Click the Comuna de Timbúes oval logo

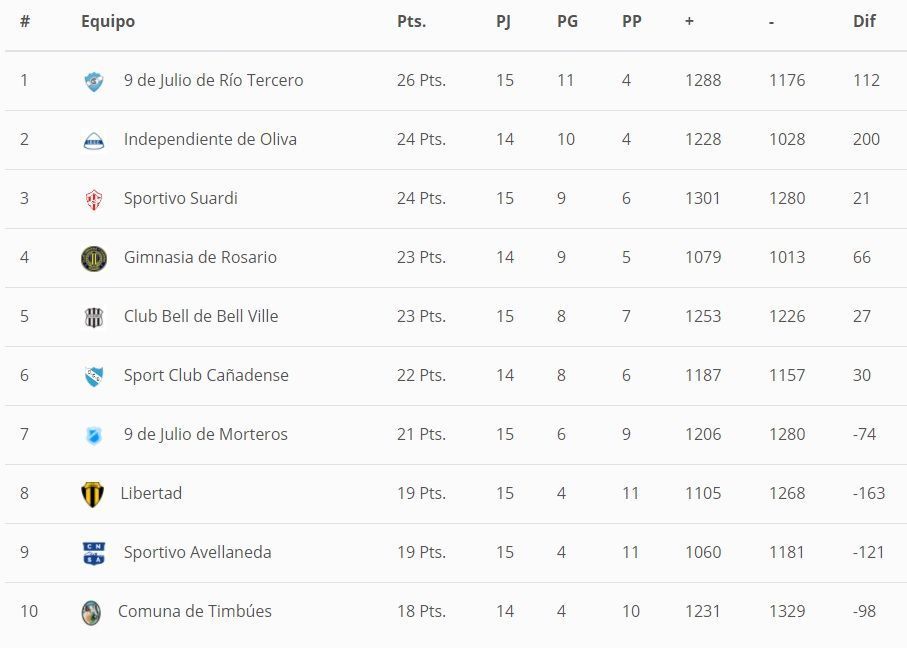coord(91,612)
